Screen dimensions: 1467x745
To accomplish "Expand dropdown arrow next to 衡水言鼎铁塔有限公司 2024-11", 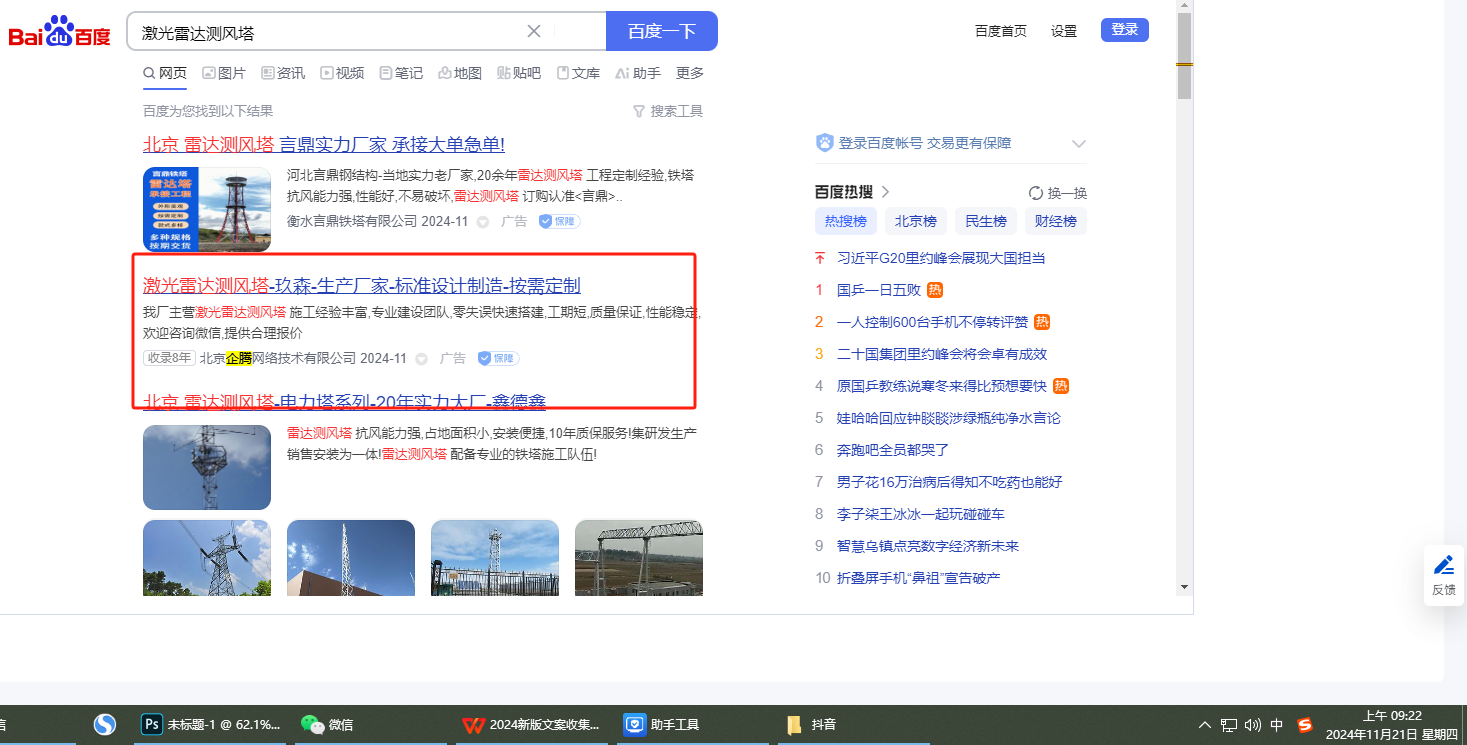I will (x=483, y=222).
